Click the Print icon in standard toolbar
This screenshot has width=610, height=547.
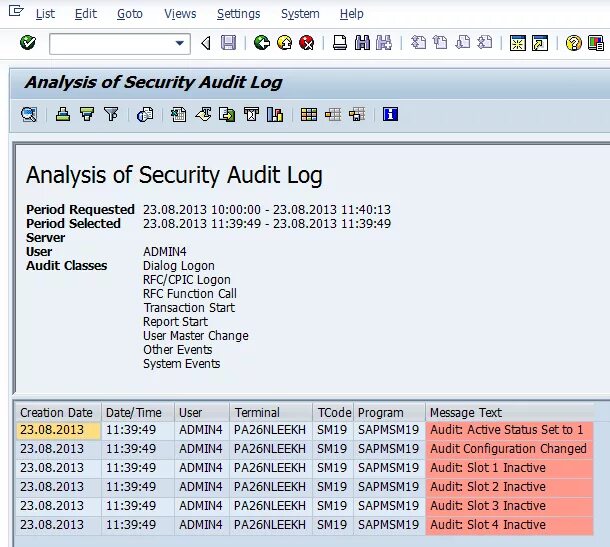[340, 42]
